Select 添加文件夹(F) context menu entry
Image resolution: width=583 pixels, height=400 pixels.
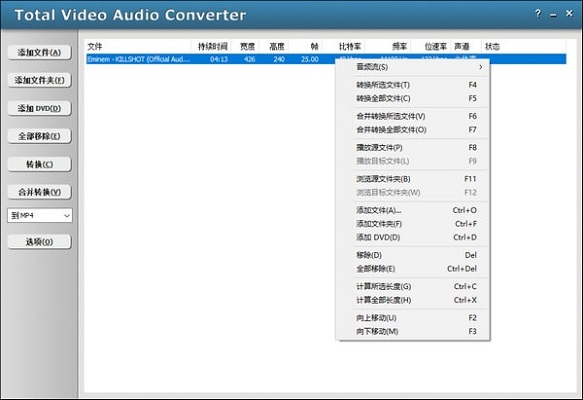tap(413, 224)
